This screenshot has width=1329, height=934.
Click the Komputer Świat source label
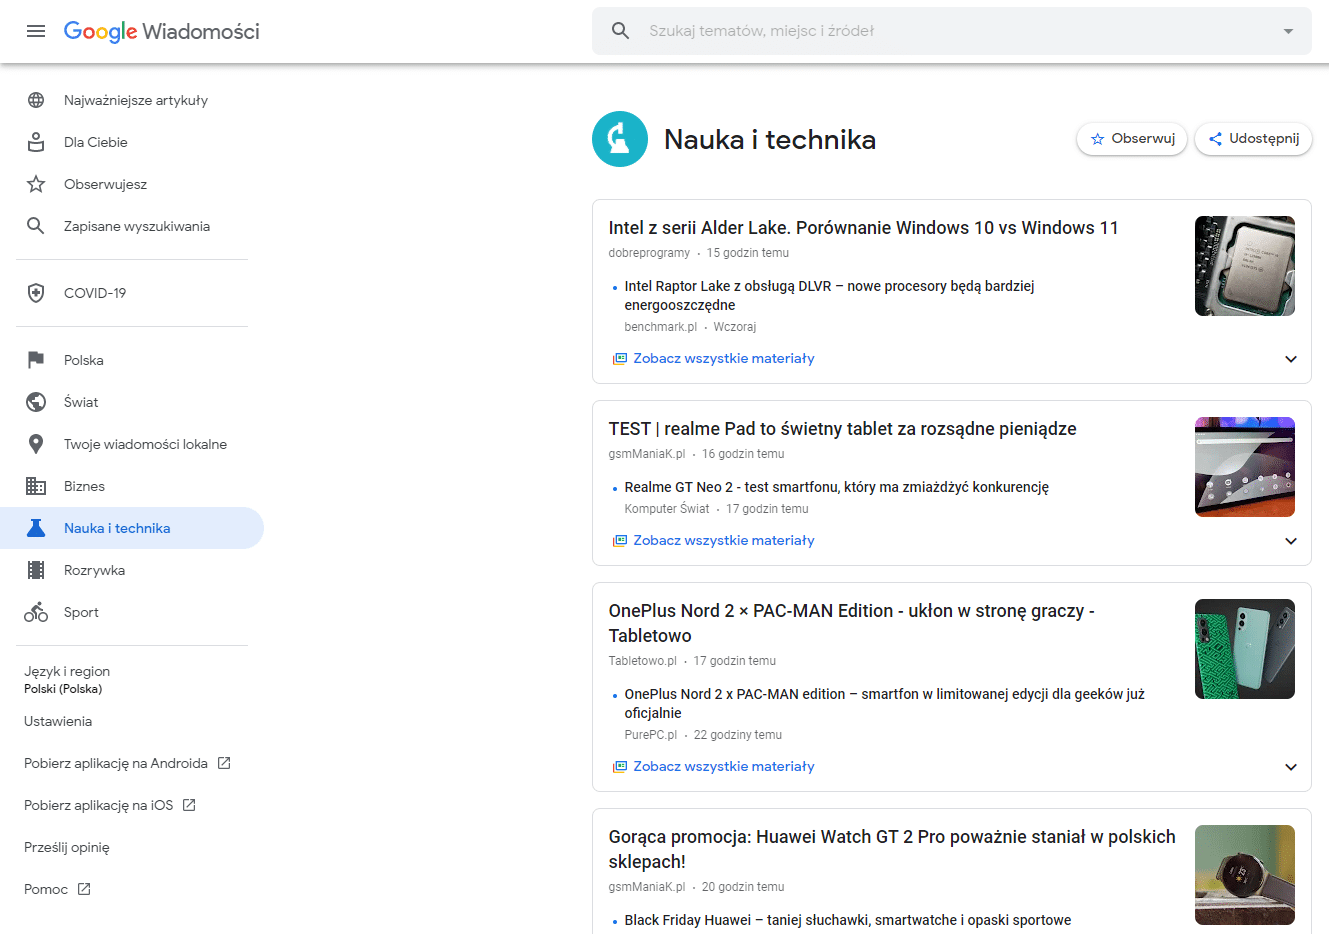[667, 509]
